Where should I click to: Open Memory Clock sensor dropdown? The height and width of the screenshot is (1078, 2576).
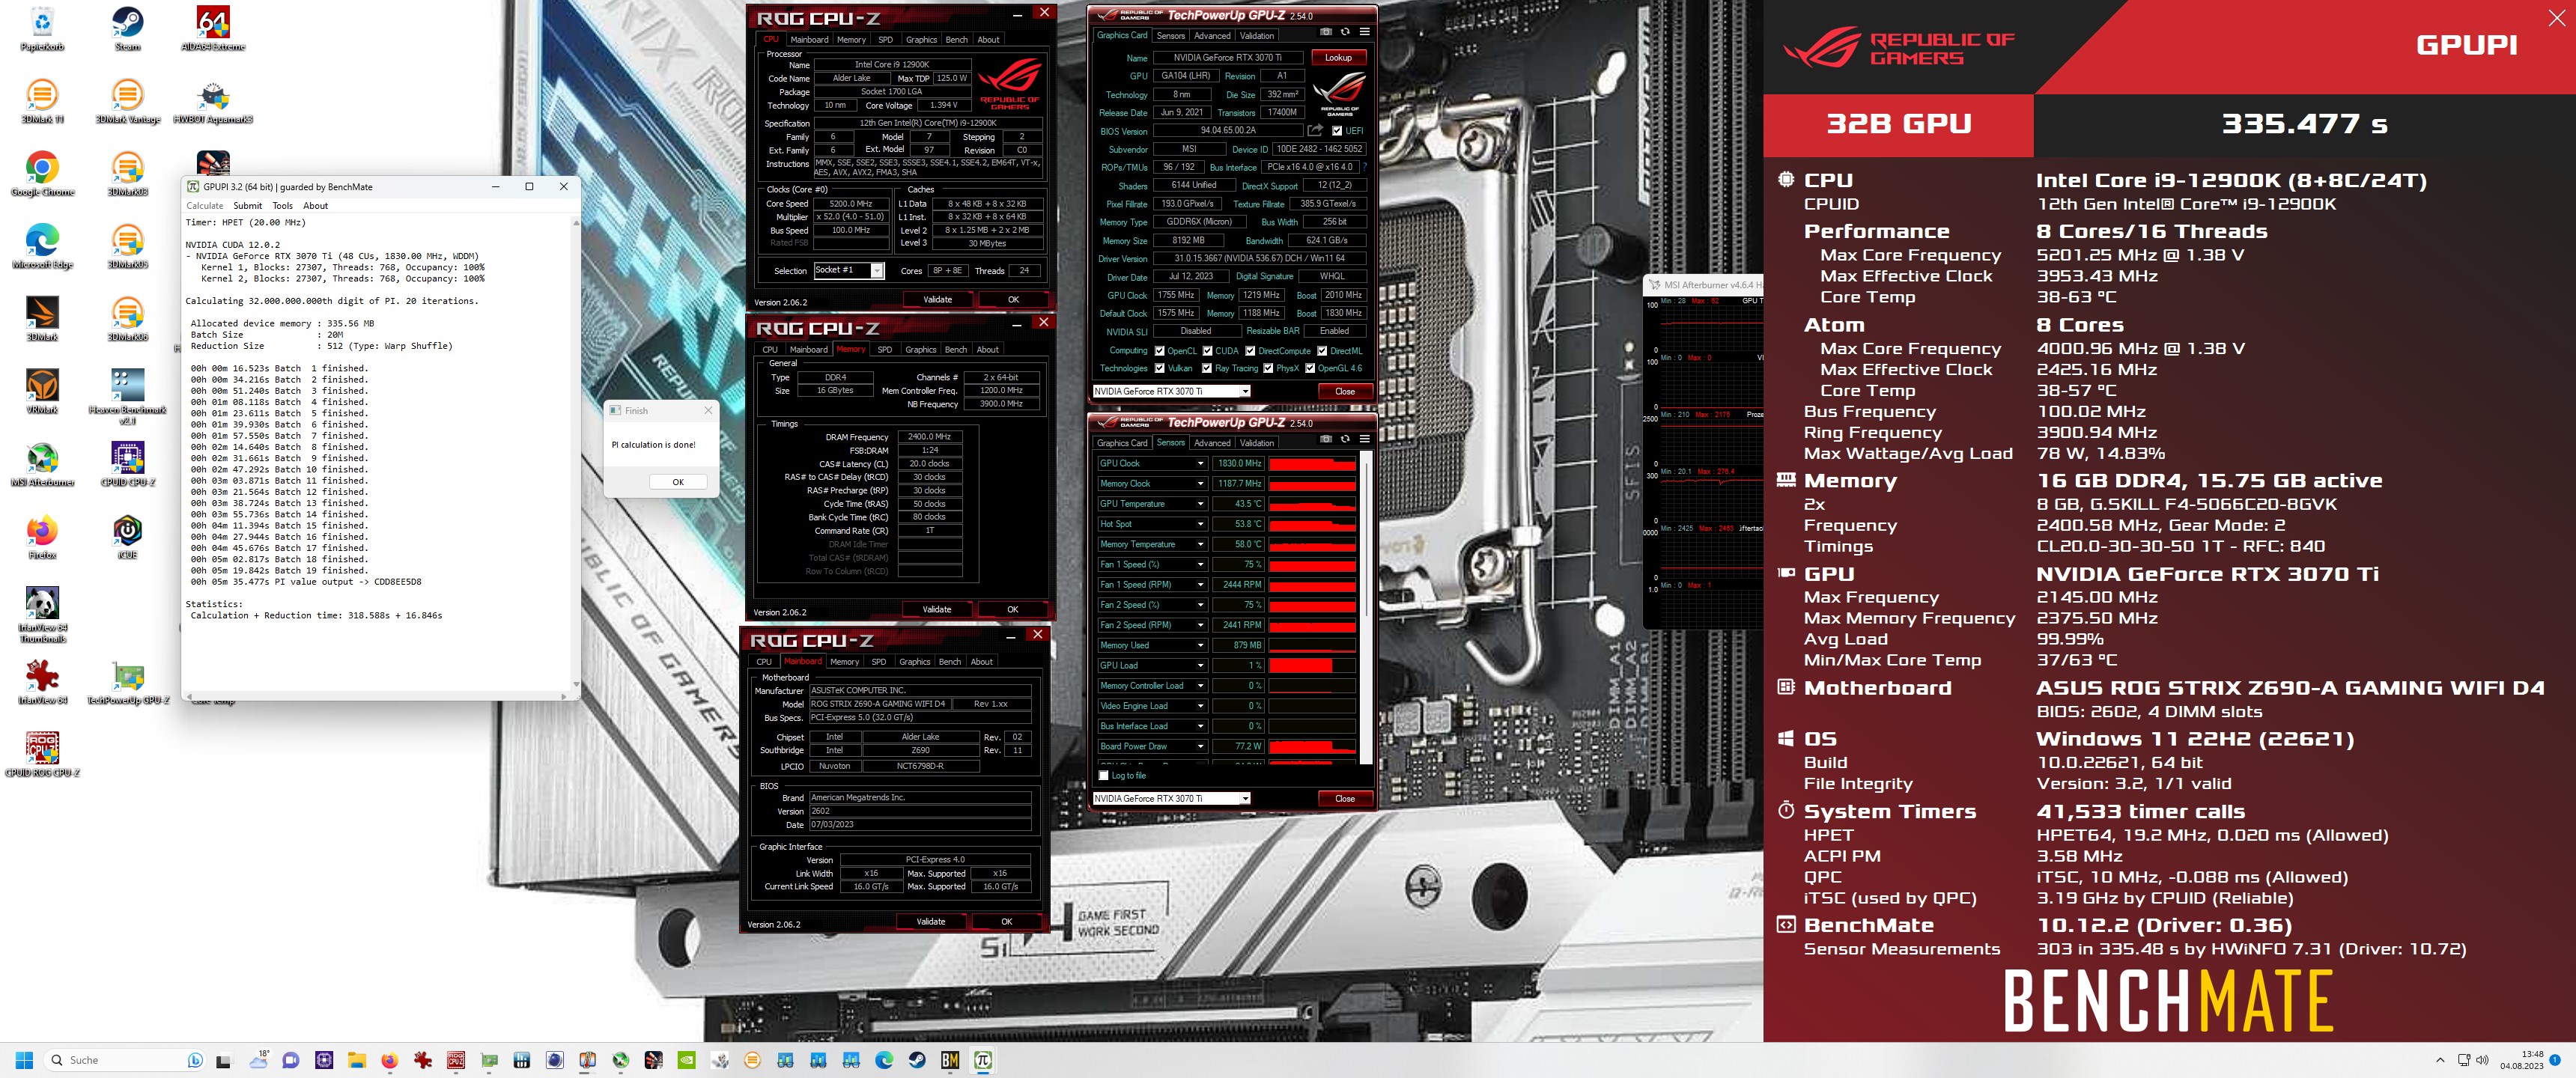tap(1200, 484)
